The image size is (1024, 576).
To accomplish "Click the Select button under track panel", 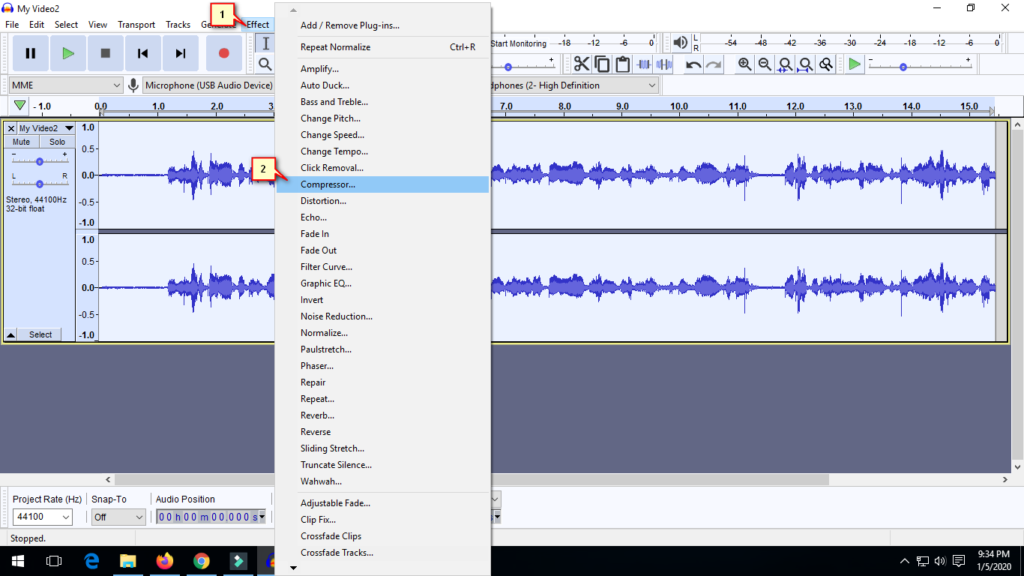I will [40, 335].
